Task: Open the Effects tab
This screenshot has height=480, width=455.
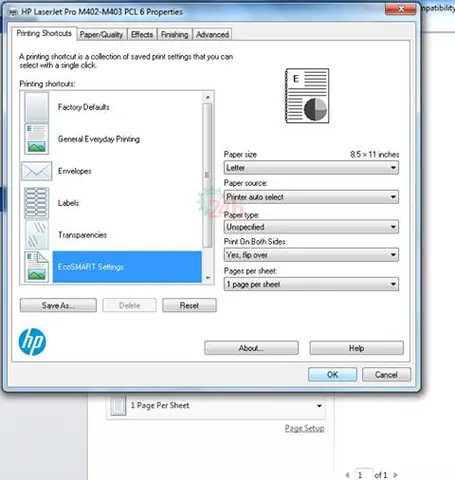Action: [x=142, y=35]
